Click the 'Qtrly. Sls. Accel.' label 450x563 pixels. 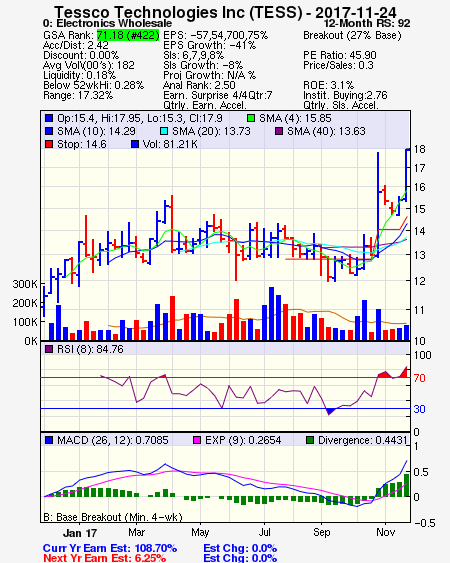pos(341,105)
